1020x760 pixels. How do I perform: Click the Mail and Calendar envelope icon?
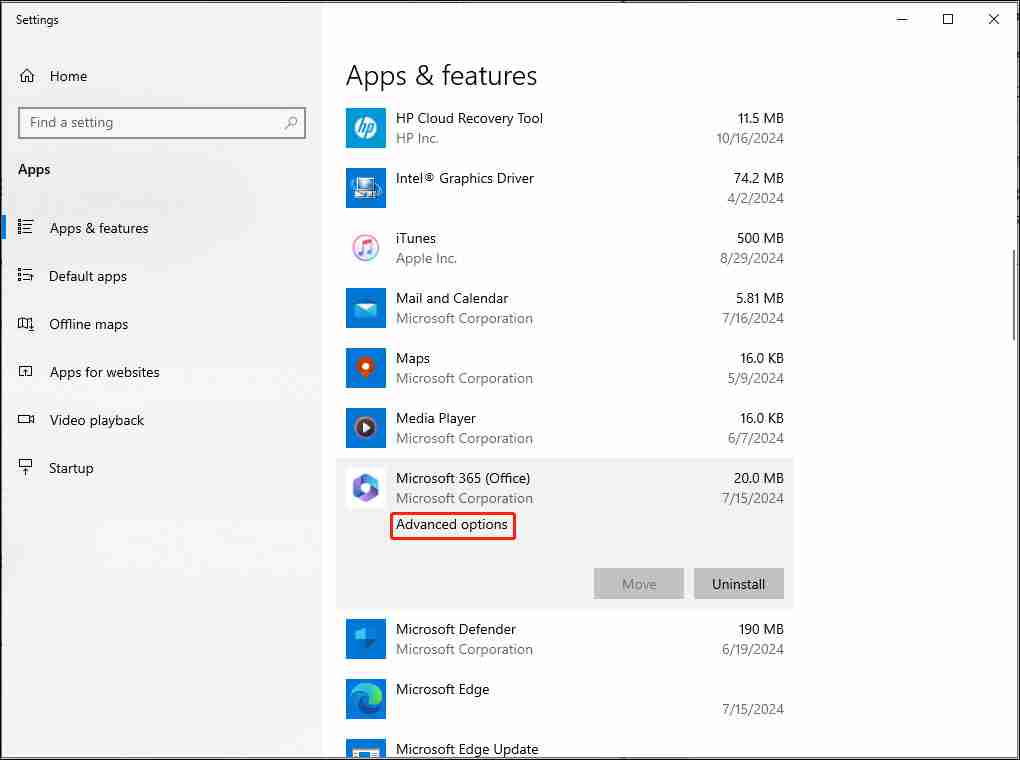click(x=366, y=308)
